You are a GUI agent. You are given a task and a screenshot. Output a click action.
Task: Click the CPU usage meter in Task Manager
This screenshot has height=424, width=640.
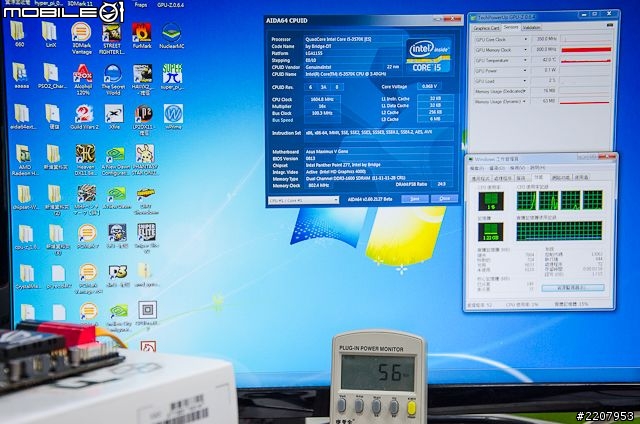click(x=491, y=201)
